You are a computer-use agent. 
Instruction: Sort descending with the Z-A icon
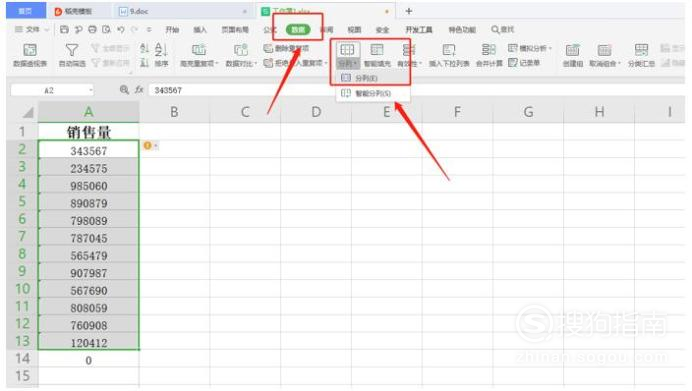(x=144, y=63)
